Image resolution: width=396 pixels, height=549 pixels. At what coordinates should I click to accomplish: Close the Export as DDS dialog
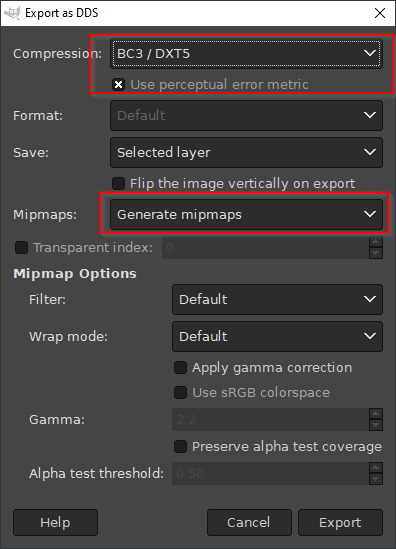click(x=380, y=13)
